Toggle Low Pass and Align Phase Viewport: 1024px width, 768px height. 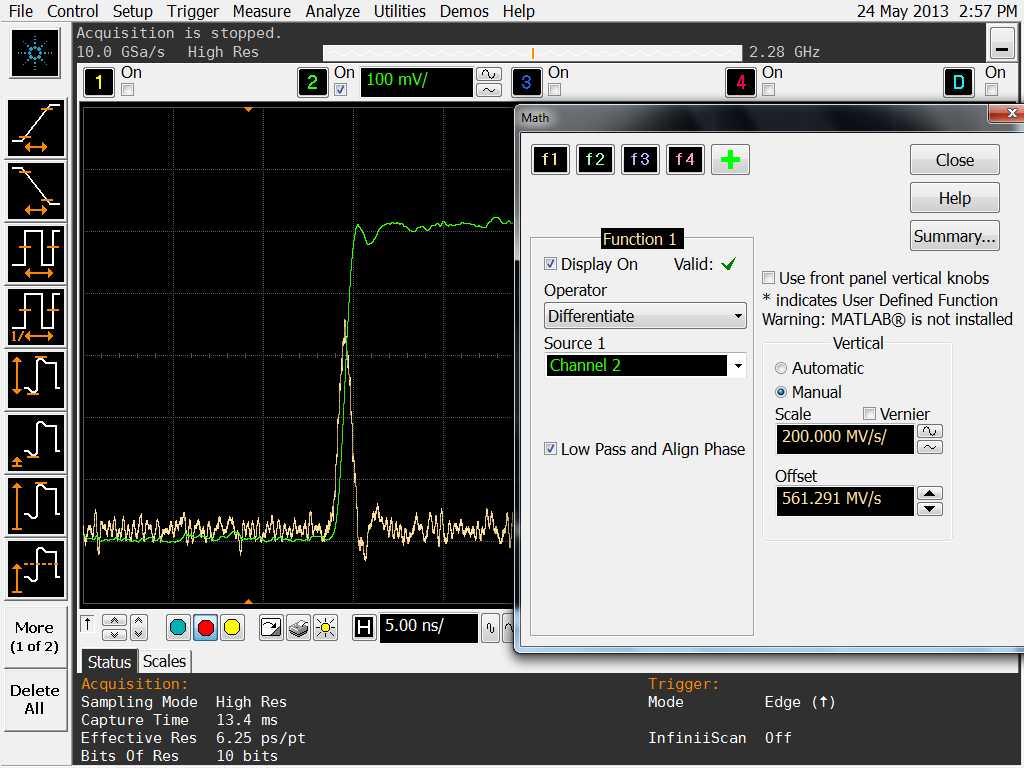pyautogui.click(x=551, y=449)
